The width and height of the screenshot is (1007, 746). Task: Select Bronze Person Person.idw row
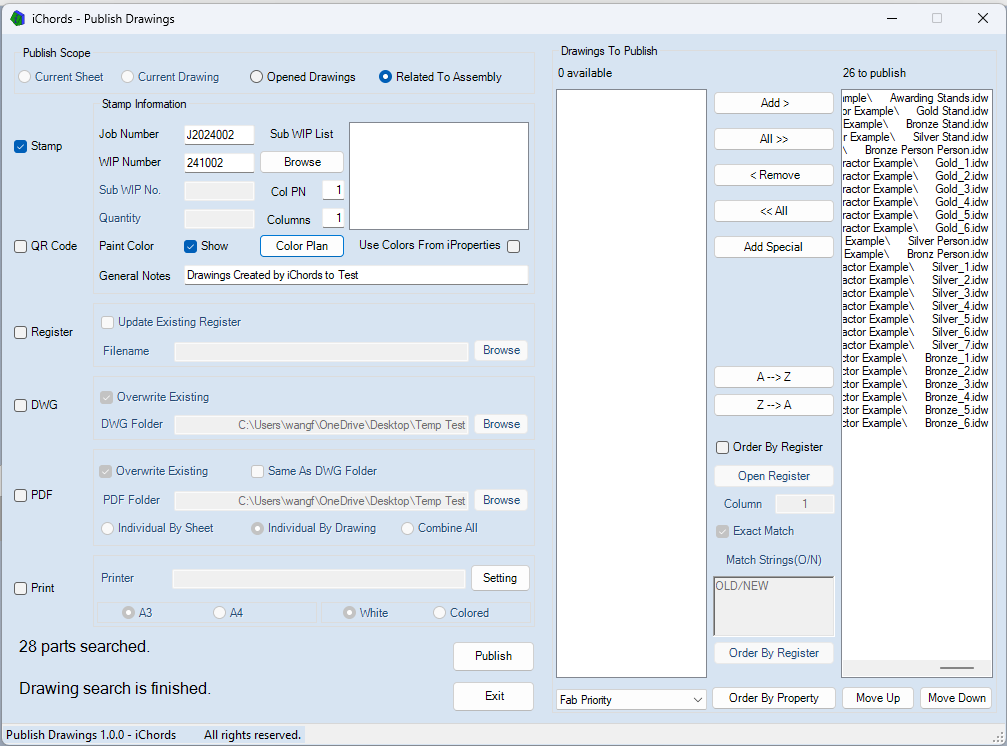coord(916,150)
